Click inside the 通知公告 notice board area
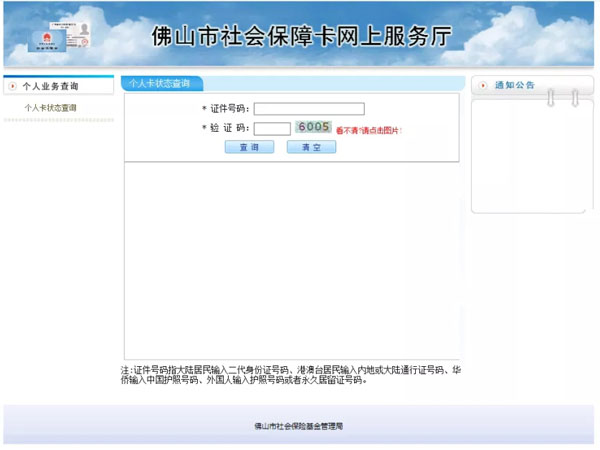 525,160
